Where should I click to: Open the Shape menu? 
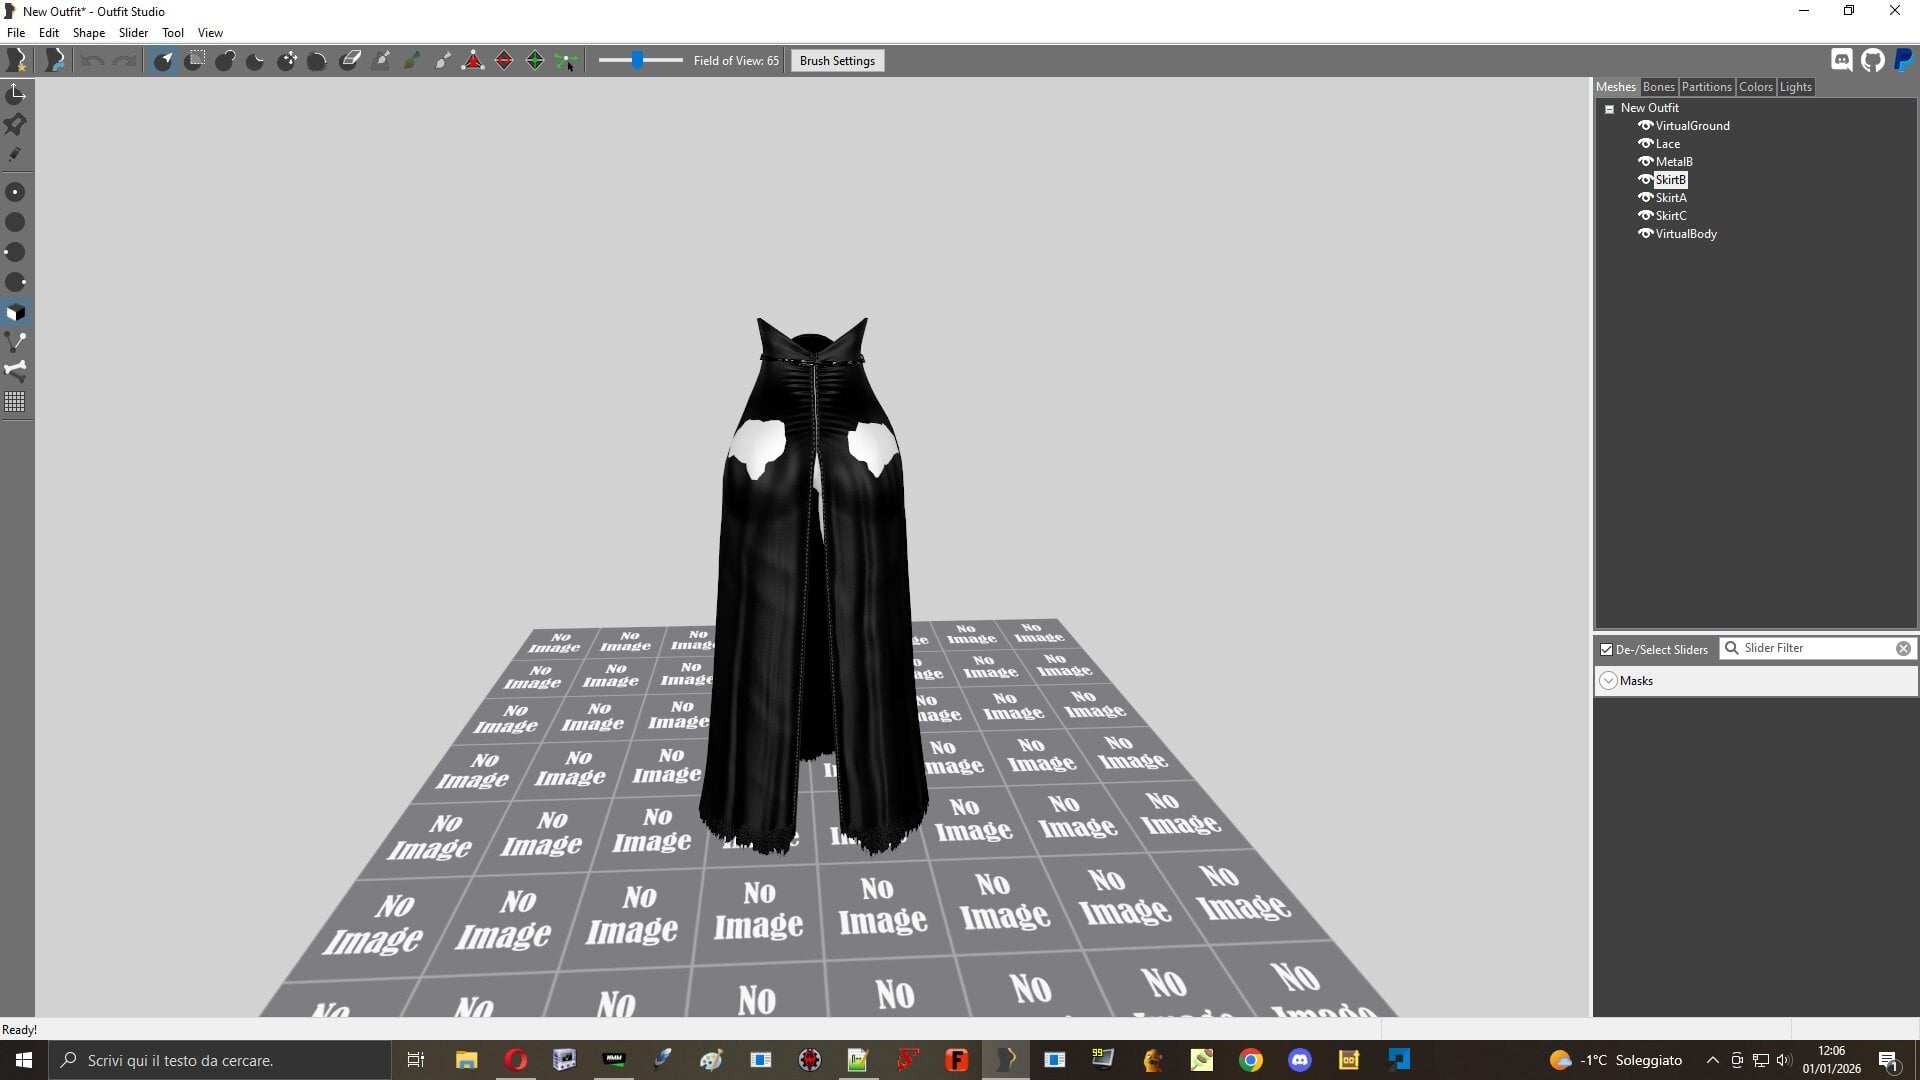(x=89, y=33)
